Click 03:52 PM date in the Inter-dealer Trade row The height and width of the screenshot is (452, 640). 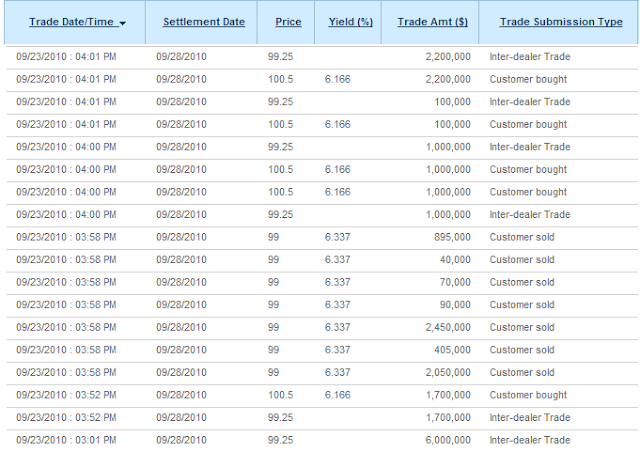(66, 418)
